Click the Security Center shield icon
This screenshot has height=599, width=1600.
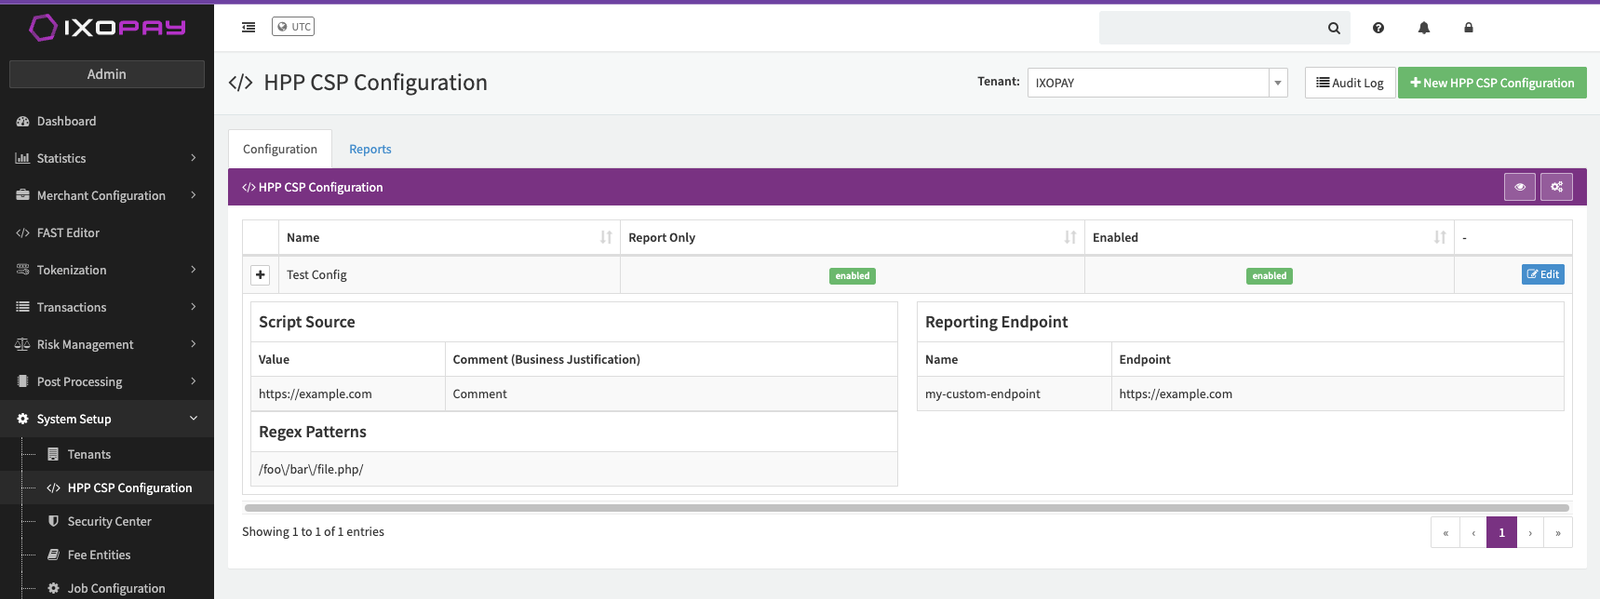click(x=54, y=521)
